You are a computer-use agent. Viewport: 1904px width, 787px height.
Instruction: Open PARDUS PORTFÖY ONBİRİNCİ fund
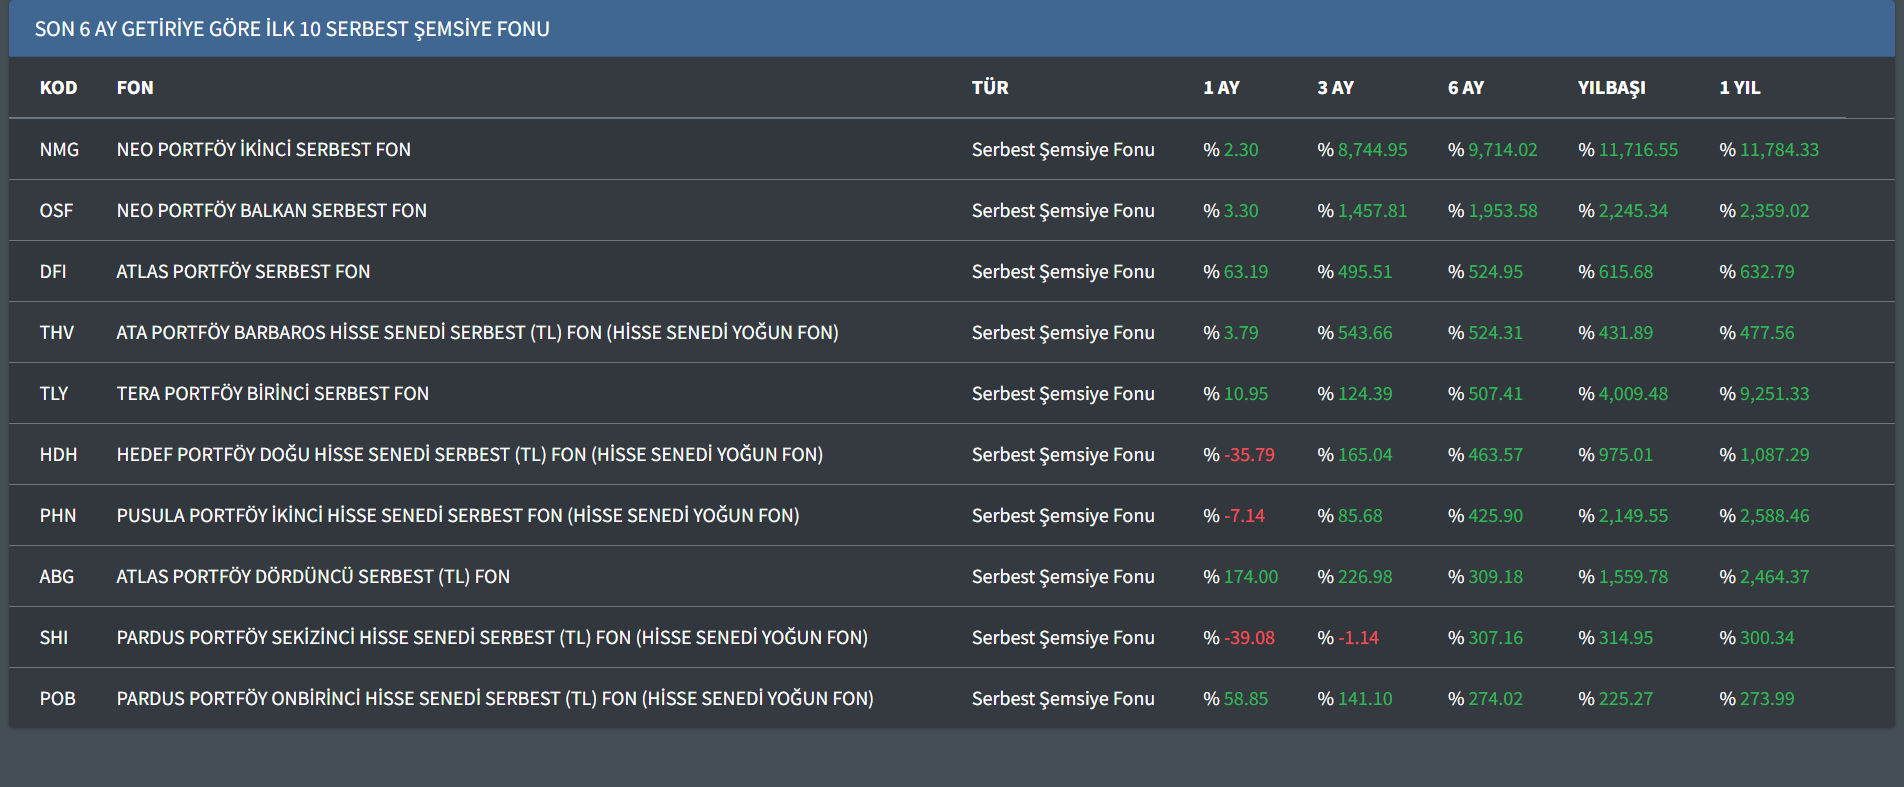(494, 699)
